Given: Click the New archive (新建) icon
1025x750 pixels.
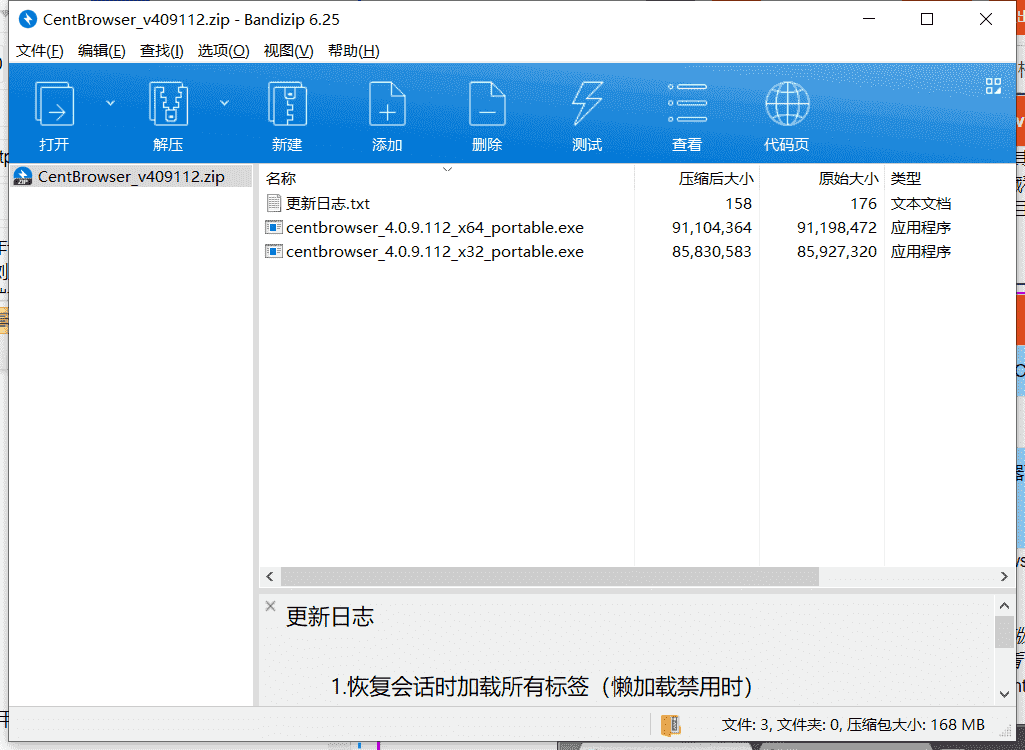Looking at the screenshot, I should coord(287,103).
